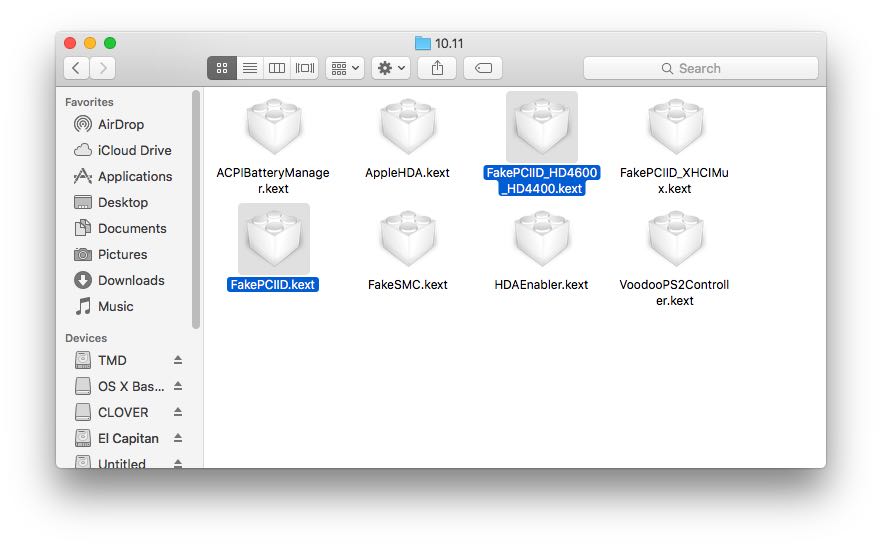Select the ACPIBatteryManager.kext icon
The image size is (882, 548).
(274, 127)
